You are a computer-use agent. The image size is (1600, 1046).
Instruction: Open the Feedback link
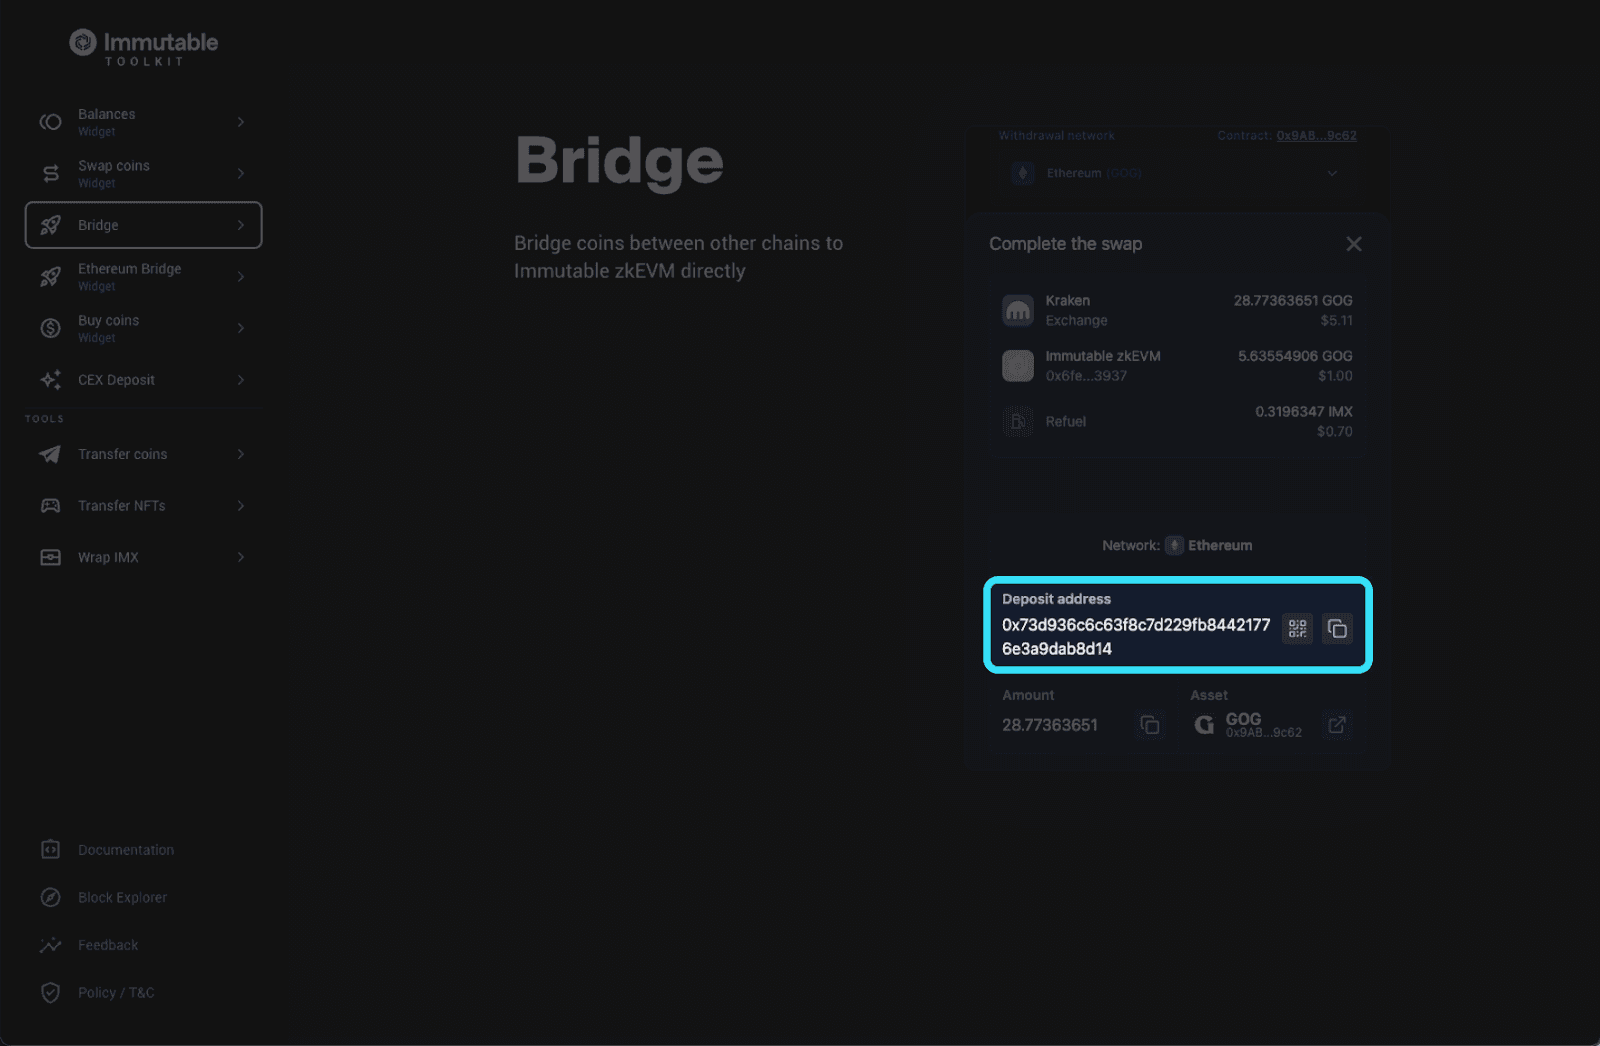click(x=108, y=945)
